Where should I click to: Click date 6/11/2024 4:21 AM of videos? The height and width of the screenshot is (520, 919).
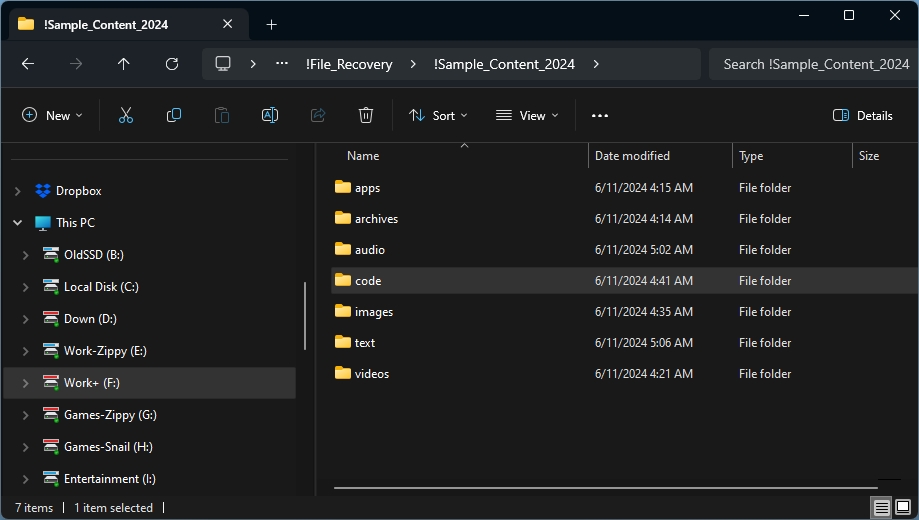pos(644,373)
